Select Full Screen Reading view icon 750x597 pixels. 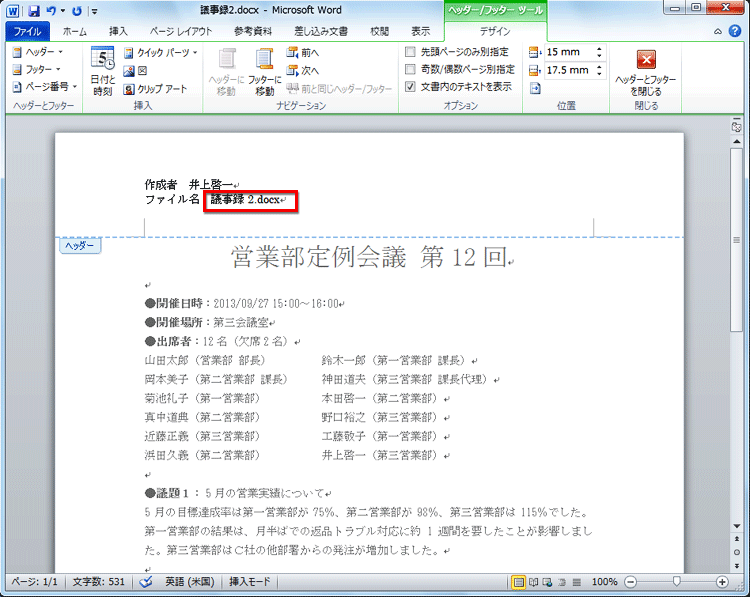534,582
